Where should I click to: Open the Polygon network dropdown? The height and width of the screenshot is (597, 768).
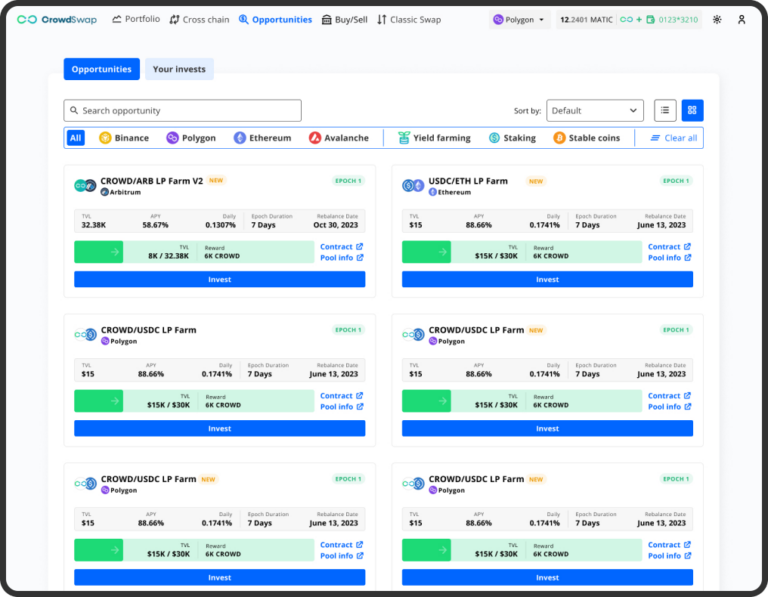pos(519,19)
